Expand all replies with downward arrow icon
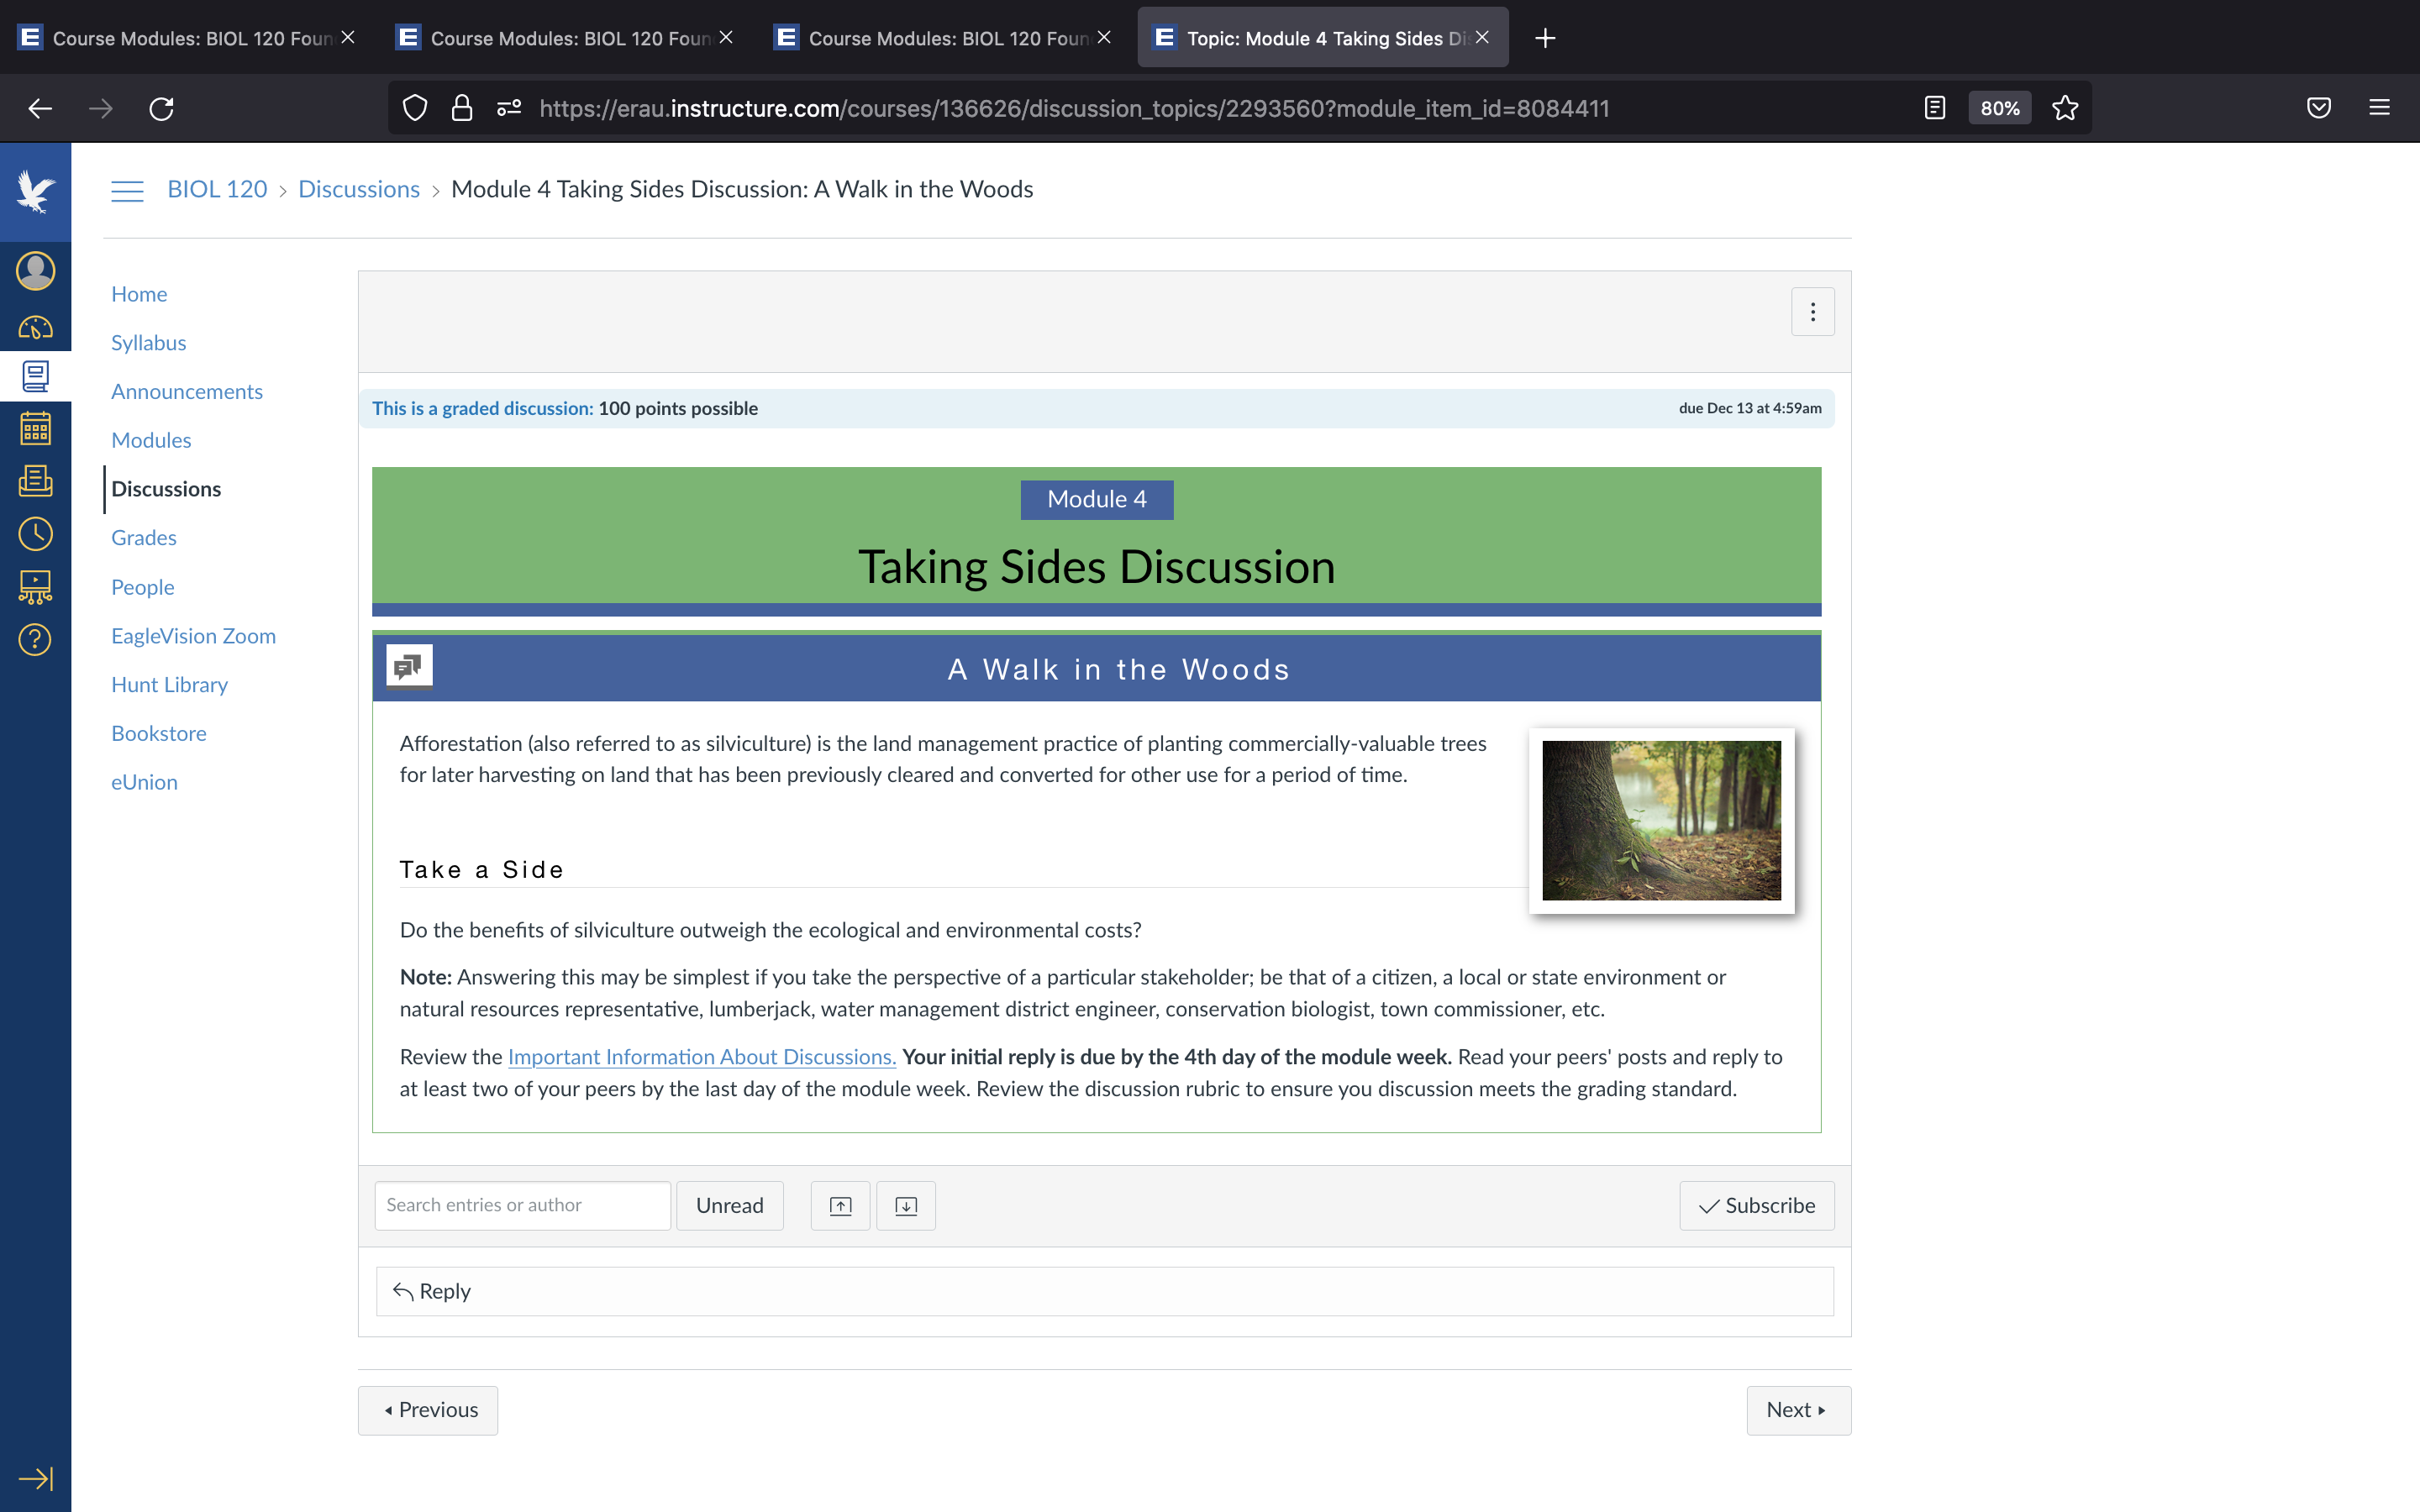The width and height of the screenshot is (2420, 1512). coord(906,1205)
